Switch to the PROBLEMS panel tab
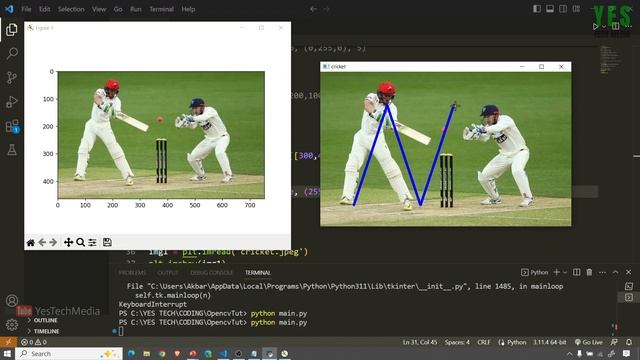 pos(132,272)
